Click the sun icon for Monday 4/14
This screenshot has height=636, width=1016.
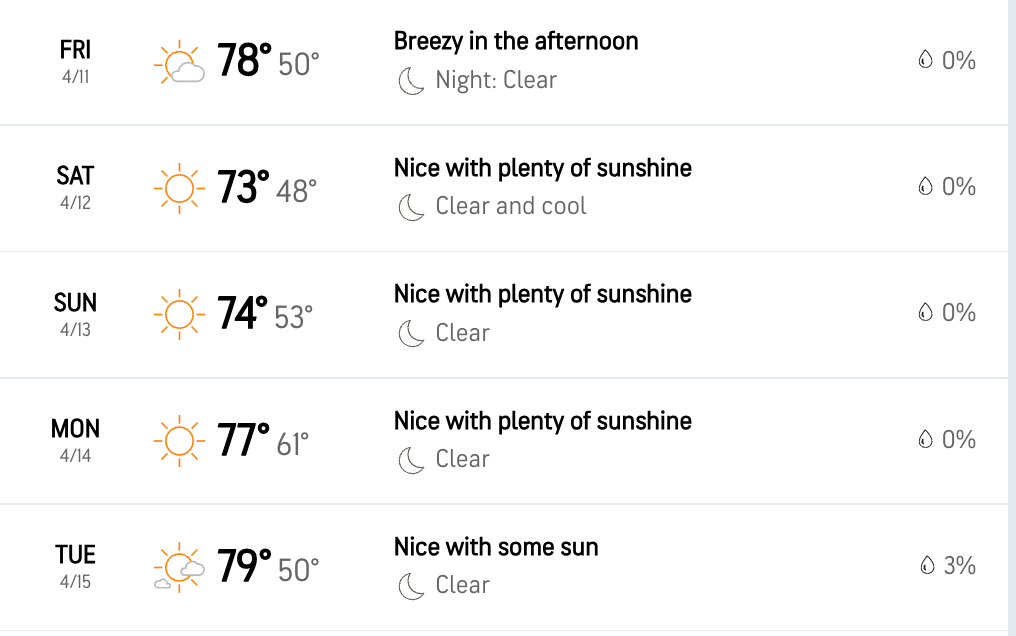[x=179, y=441]
